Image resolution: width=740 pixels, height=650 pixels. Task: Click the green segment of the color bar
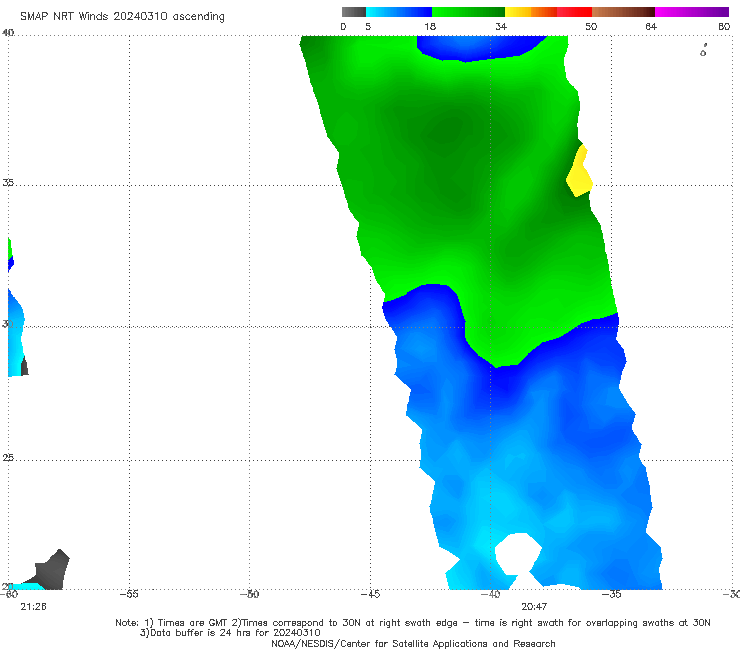tap(468, 12)
